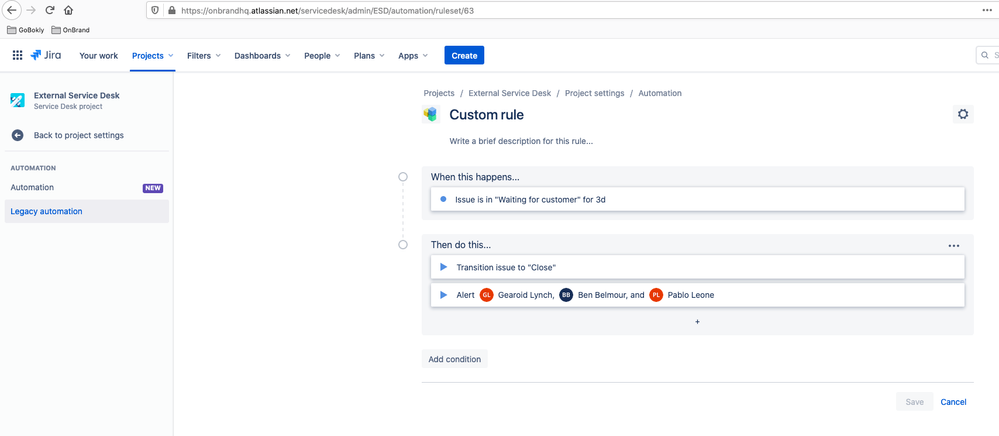Click Add condition button
The width and height of the screenshot is (999, 436).
455,359
